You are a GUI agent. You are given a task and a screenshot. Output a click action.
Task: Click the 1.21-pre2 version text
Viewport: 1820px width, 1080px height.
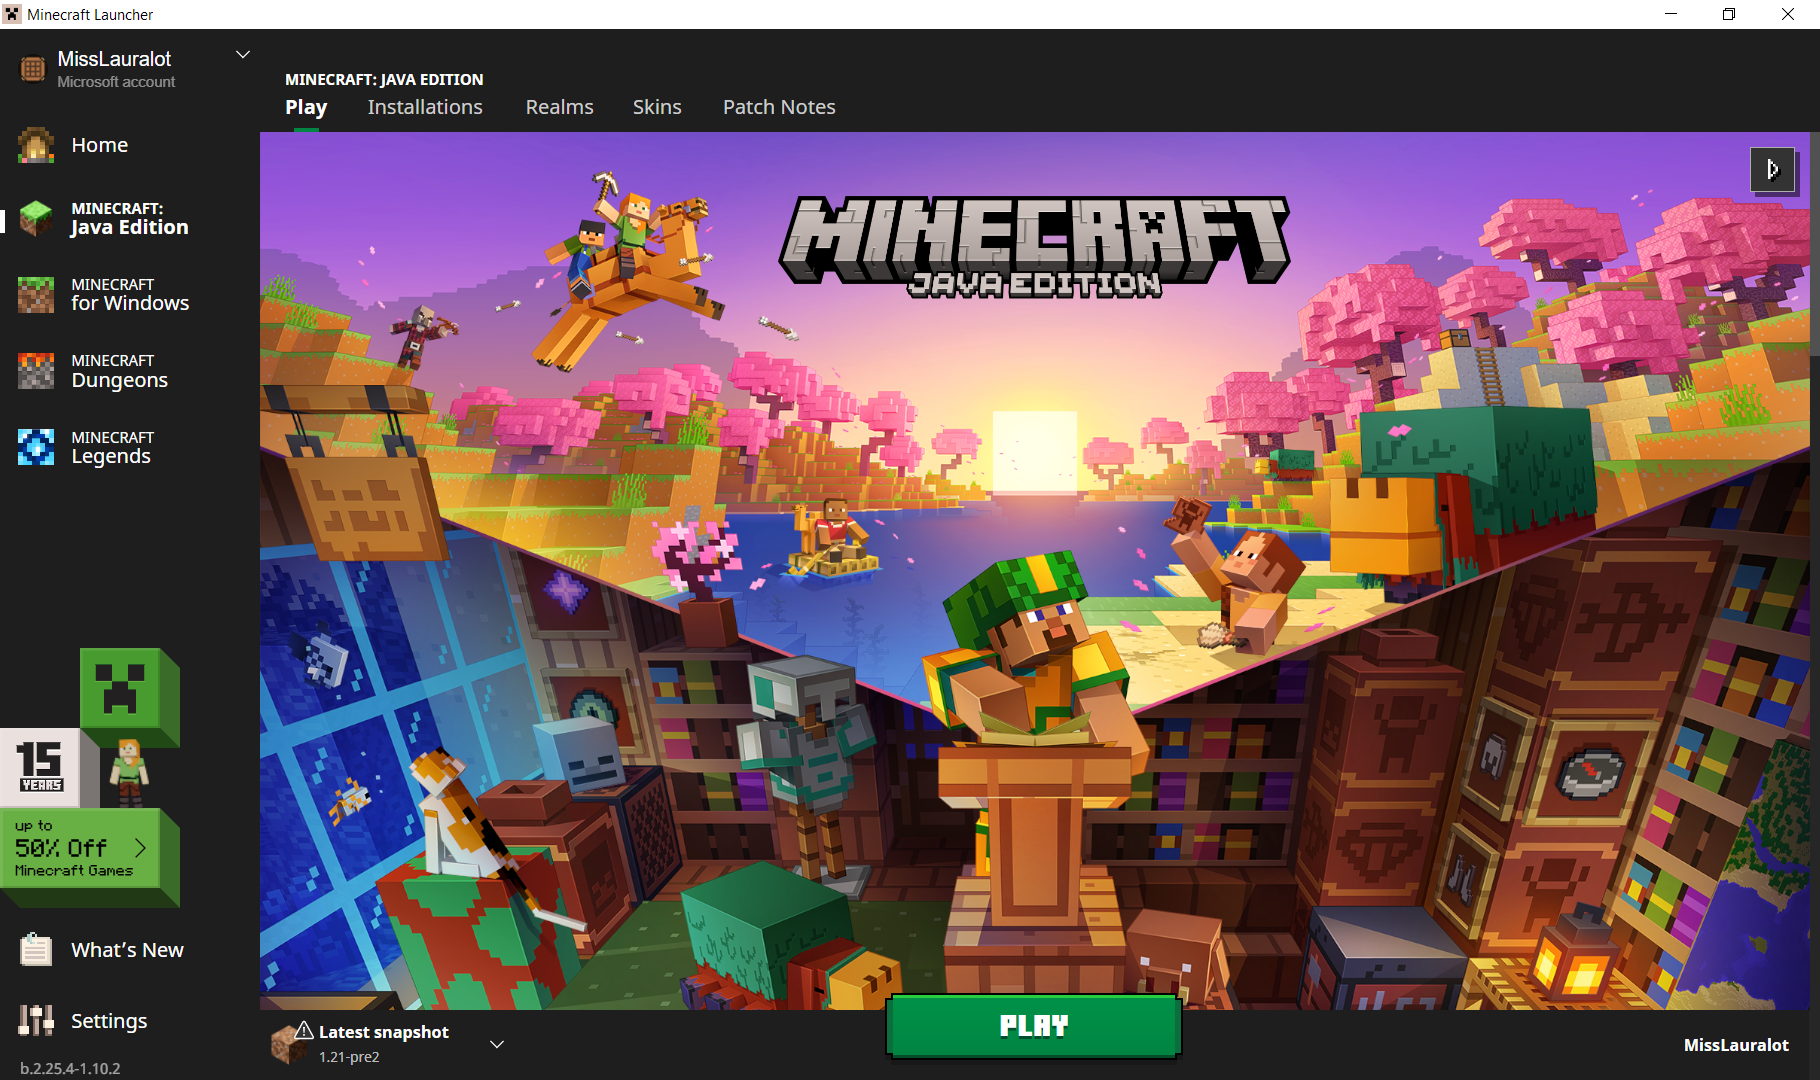[349, 1057]
